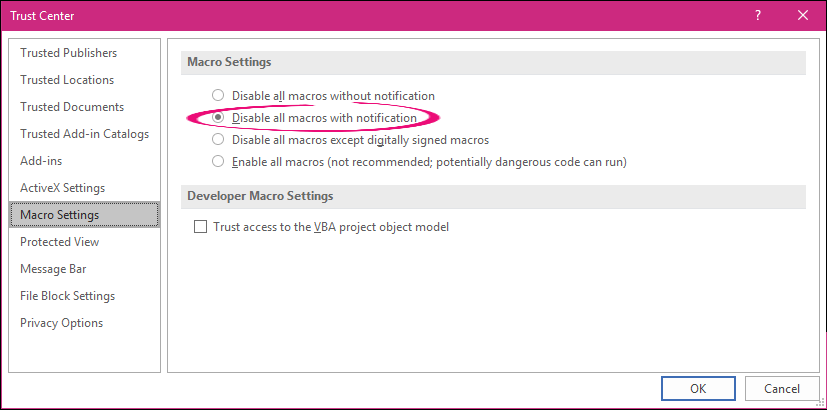Open Trusted Add-in Catalogs page
Screen dimensions: 827x410
click(x=84, y=134)
